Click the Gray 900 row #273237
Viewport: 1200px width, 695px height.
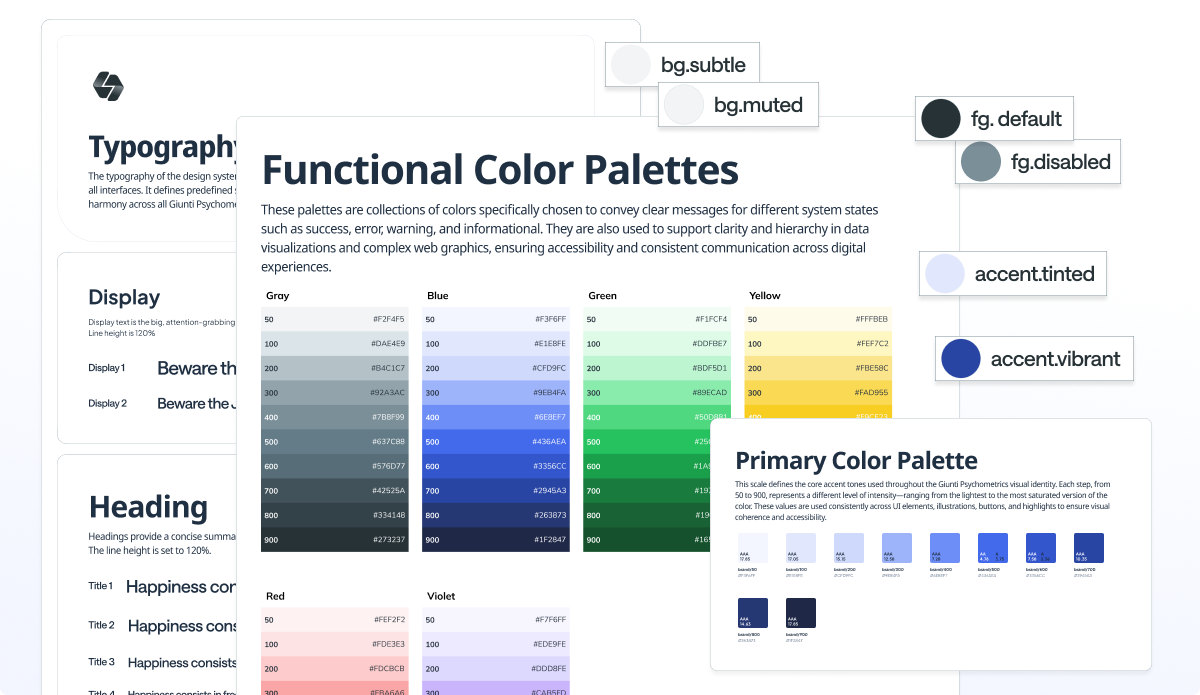pos(335,539)
